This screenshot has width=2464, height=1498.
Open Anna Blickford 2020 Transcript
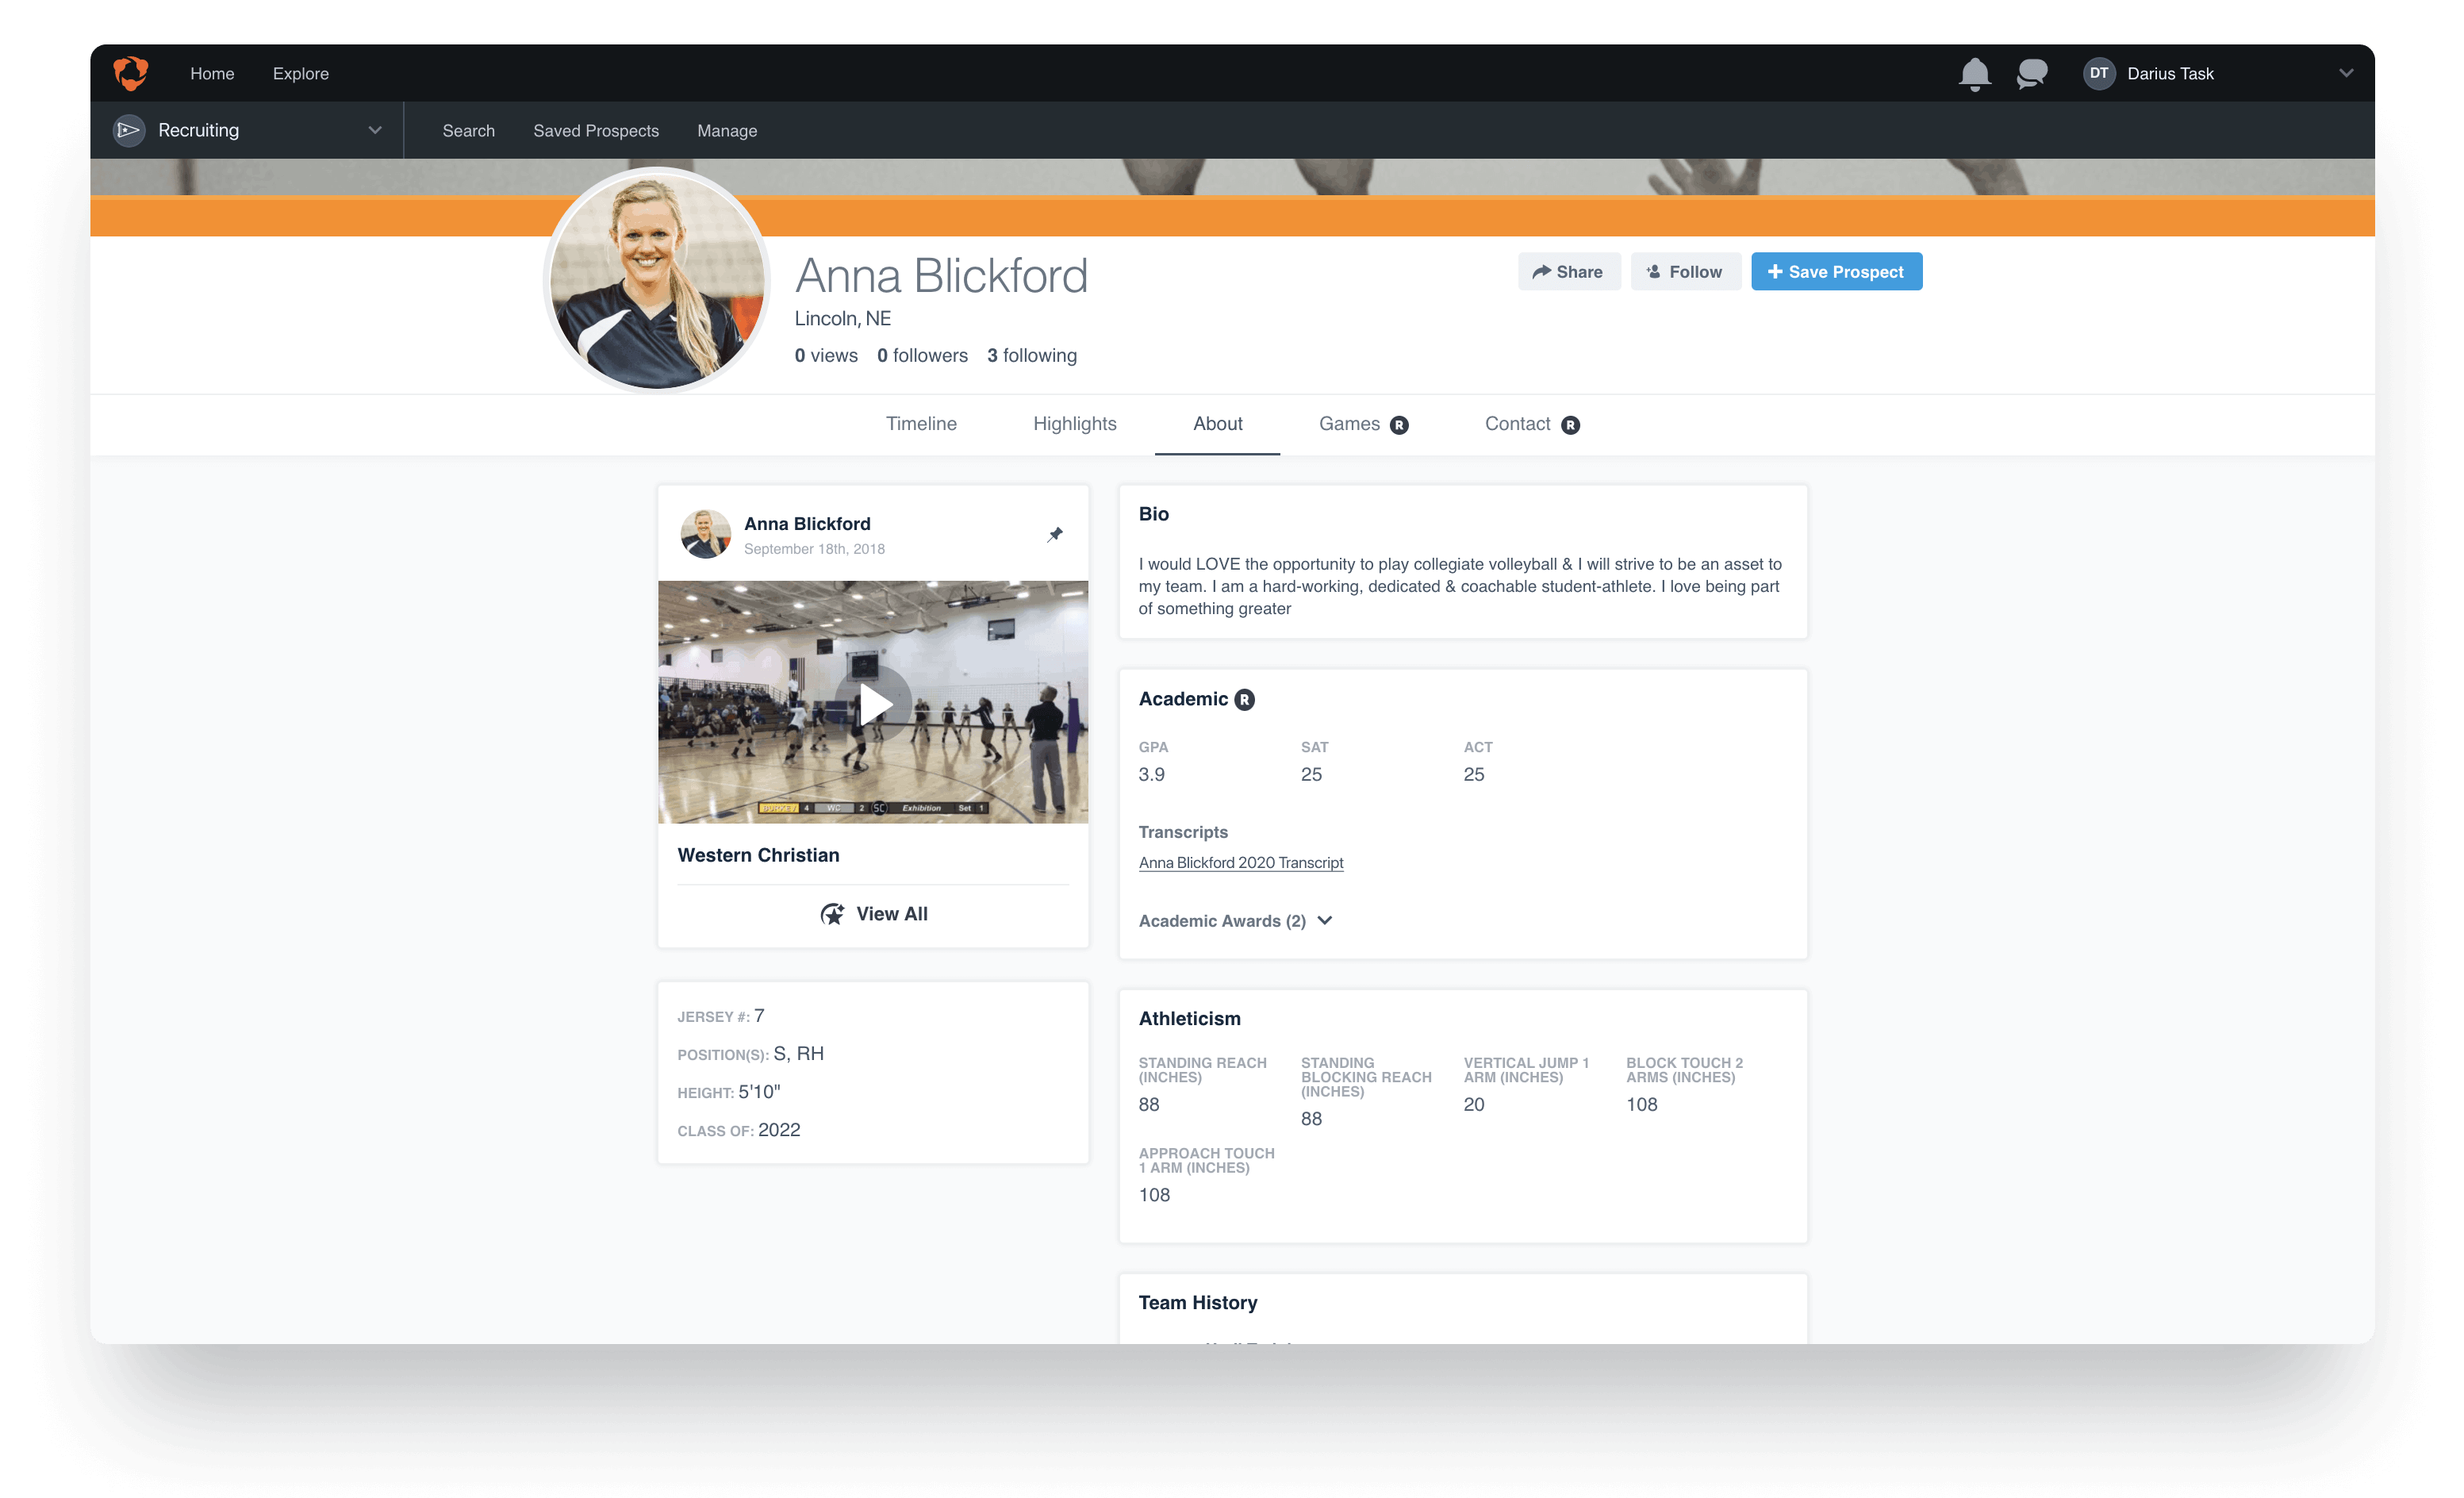tap(1241, 862)
